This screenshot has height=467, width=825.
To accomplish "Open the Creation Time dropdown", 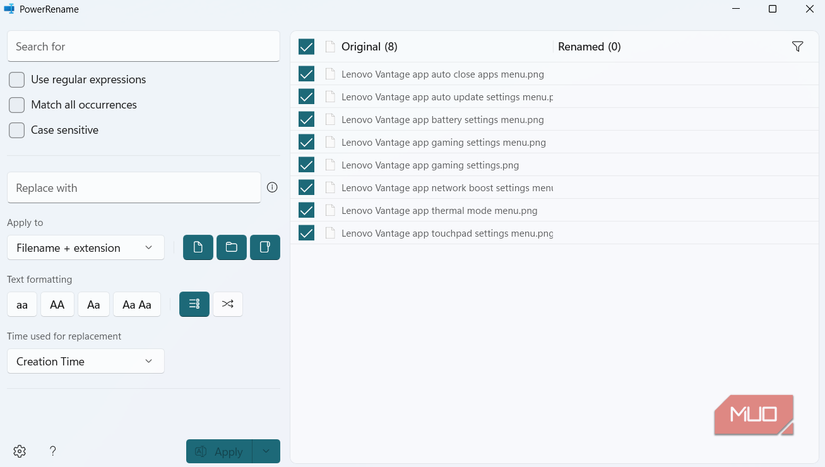I will tap(86, 361).
